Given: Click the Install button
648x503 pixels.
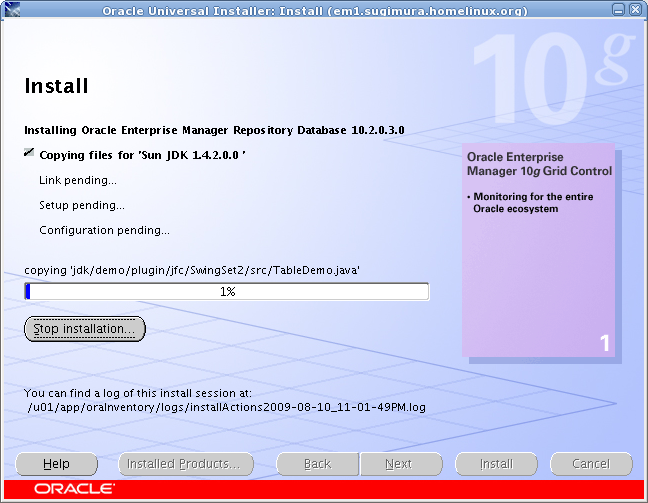Looking at the screenshot, I should coord(496,464).
